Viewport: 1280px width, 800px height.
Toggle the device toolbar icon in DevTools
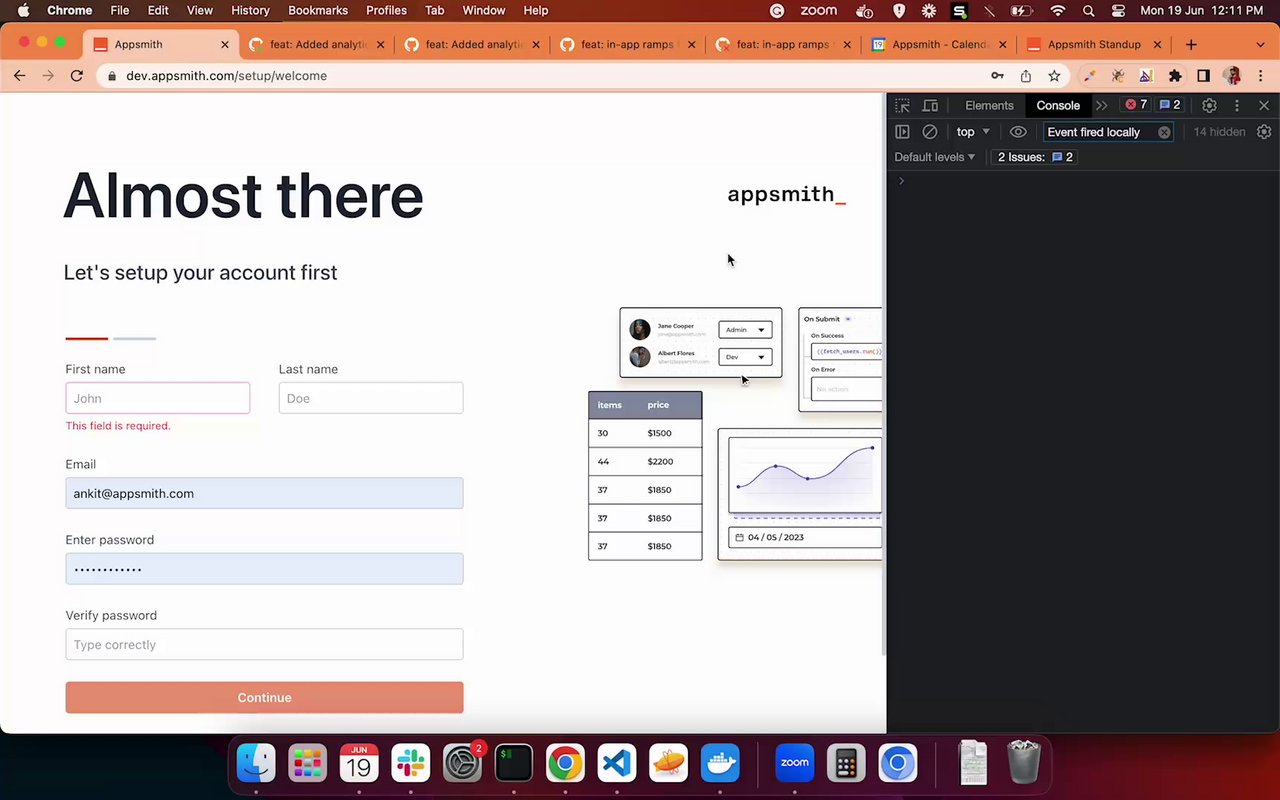pyautogui.click(x=930, y=105)
